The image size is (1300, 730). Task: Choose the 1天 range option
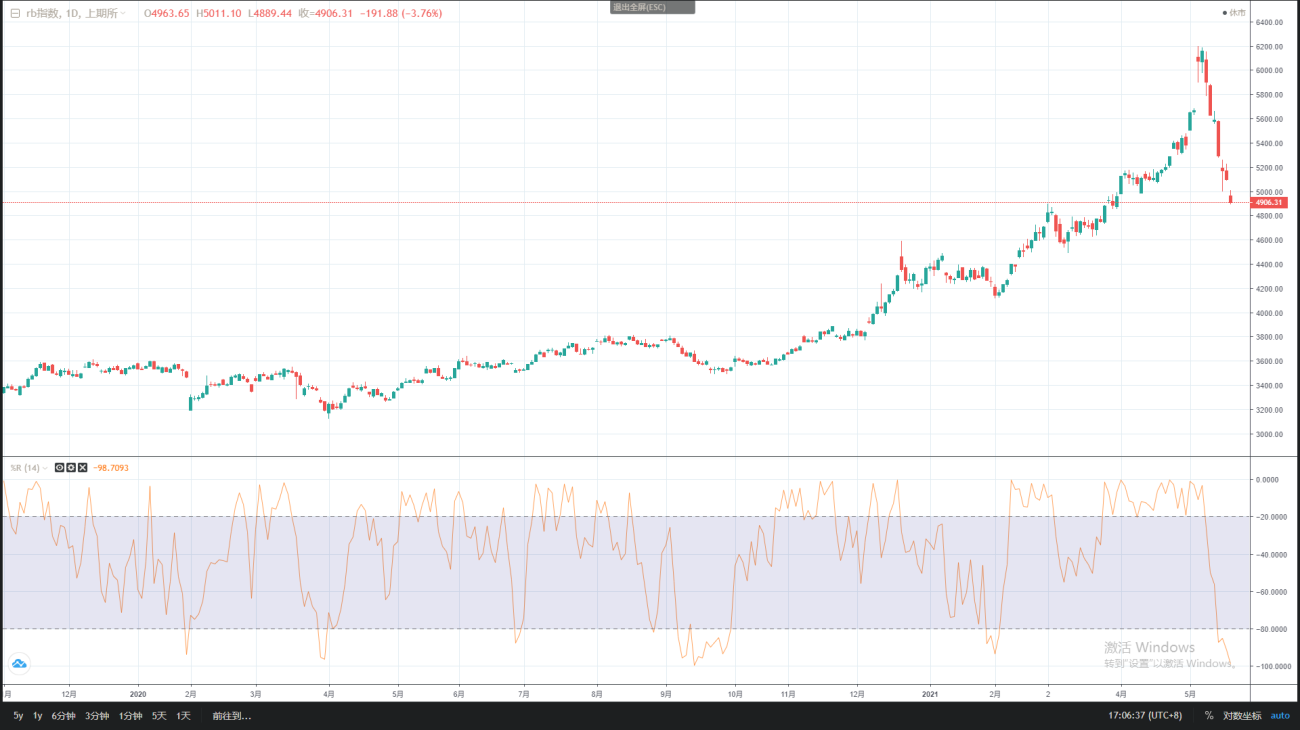point(183,715)
